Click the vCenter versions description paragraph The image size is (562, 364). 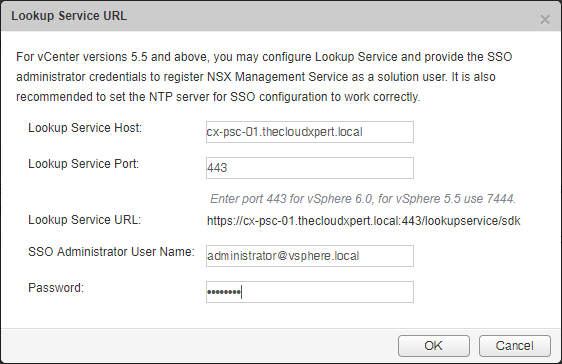[264, 77]
